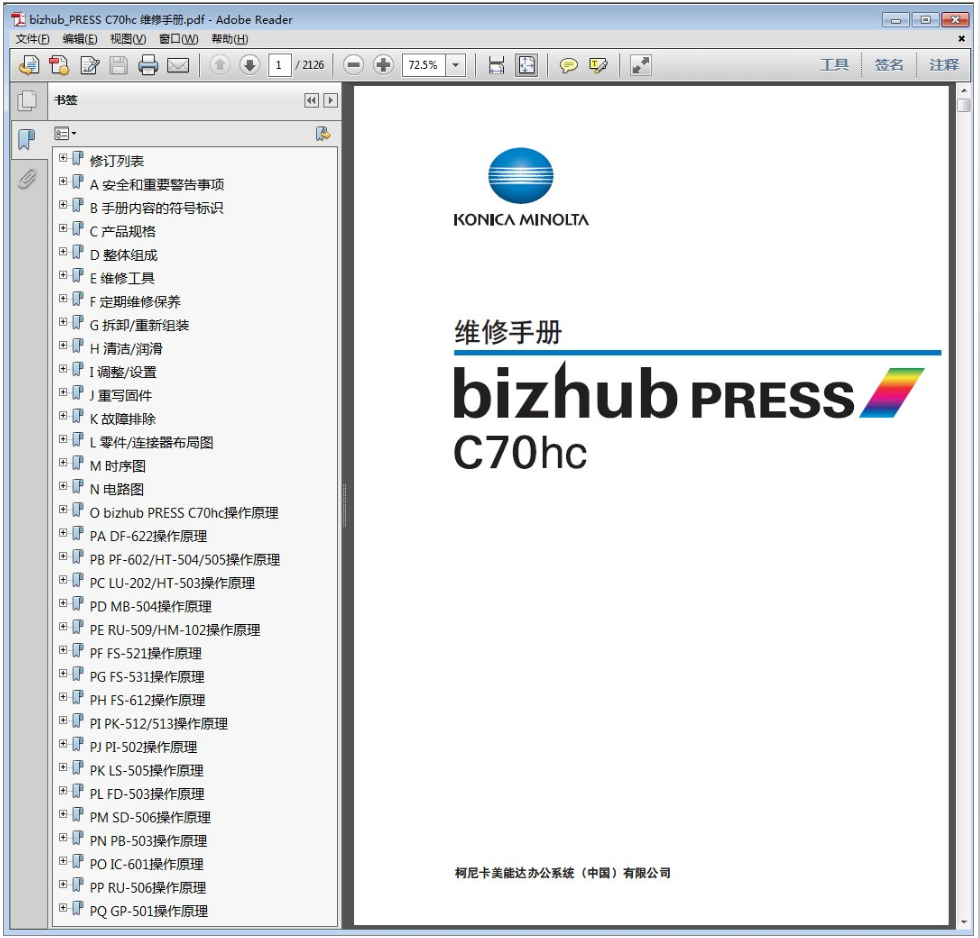Image resolution: width=980 pixels, height=938 pixels.
Task: Click the Save floppy disk icon
Action: (x=119, y=65)
